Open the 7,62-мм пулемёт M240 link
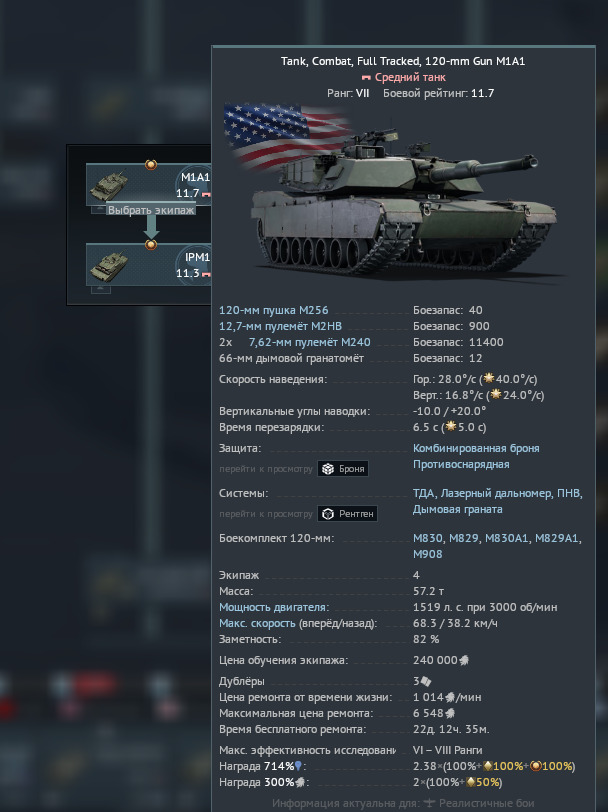 click(x=309, y=342)
